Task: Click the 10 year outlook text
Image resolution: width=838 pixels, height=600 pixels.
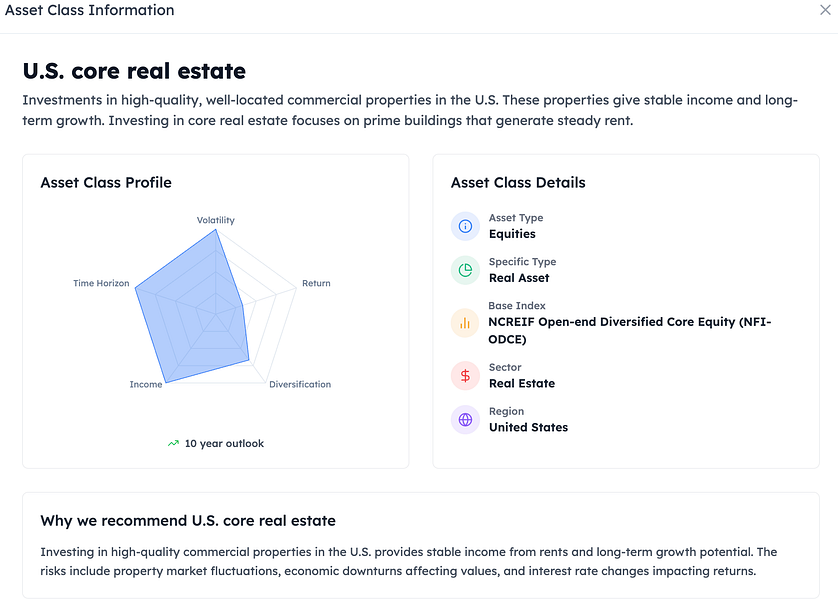Action: (224, 443)
